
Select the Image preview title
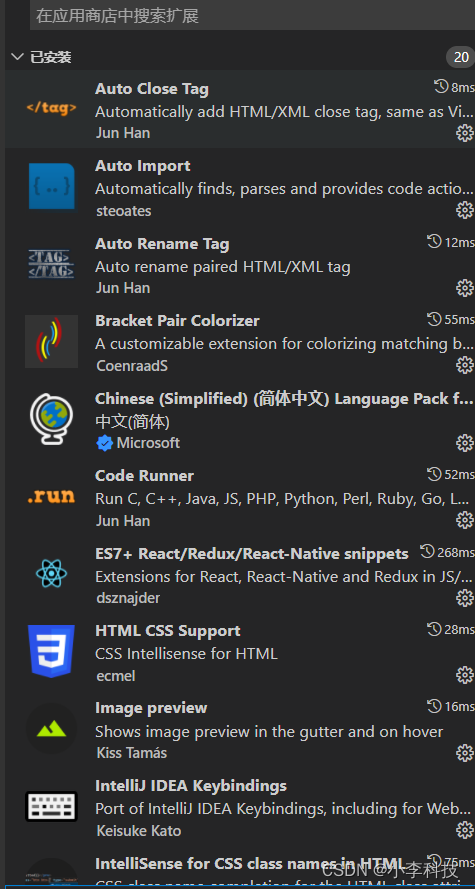pos(151,708)
